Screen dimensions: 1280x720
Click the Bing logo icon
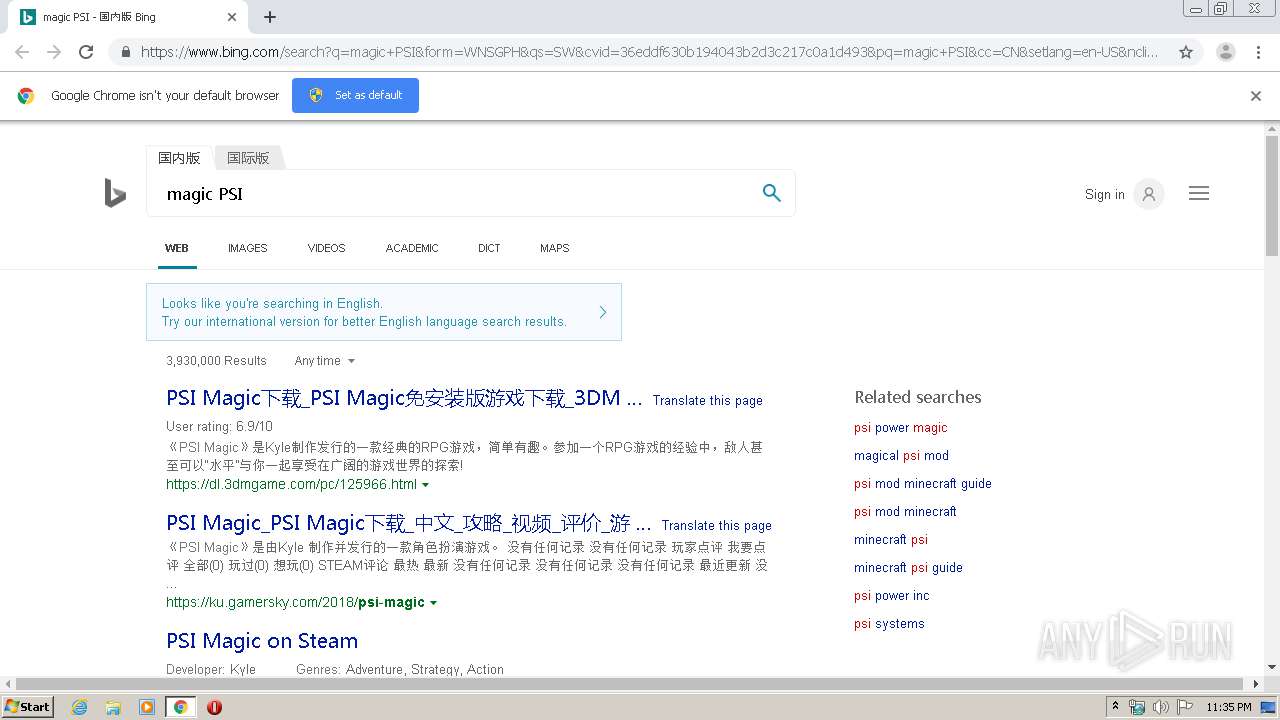pos(115,193)
